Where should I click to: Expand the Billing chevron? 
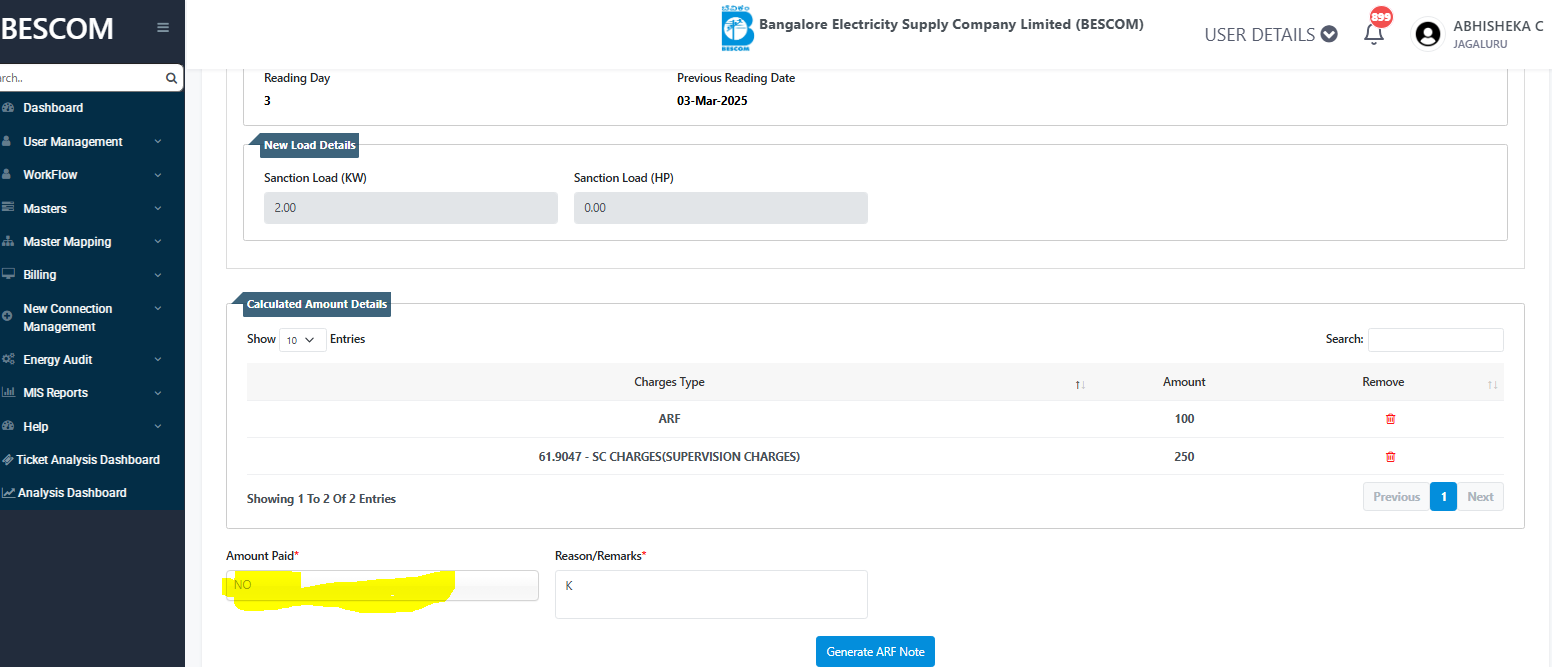(158, 275)
